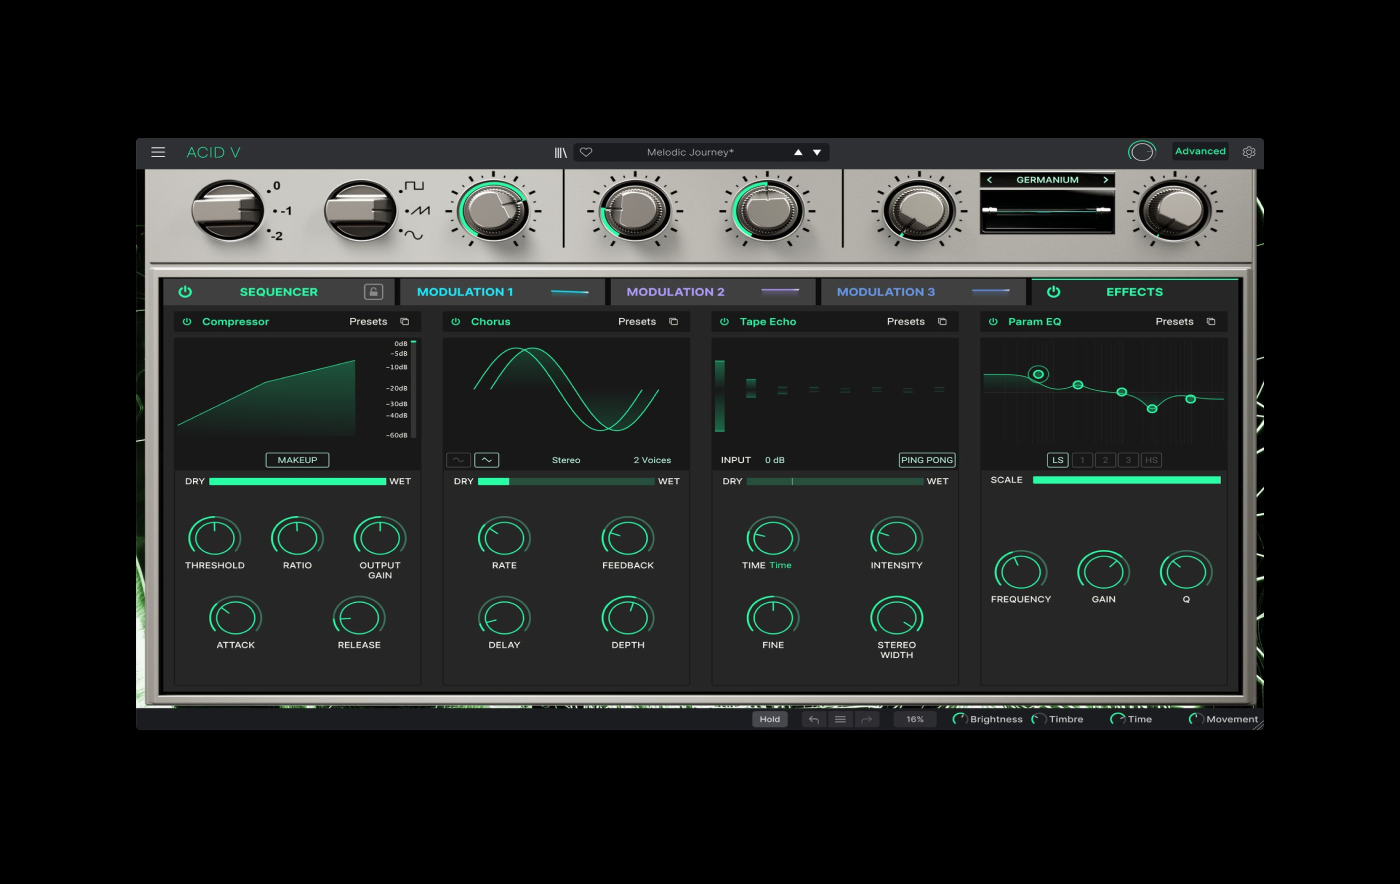Disable the Param EQ power toggle
The height and width of the screenshot is (884, 1400).
tap(993, 322)
